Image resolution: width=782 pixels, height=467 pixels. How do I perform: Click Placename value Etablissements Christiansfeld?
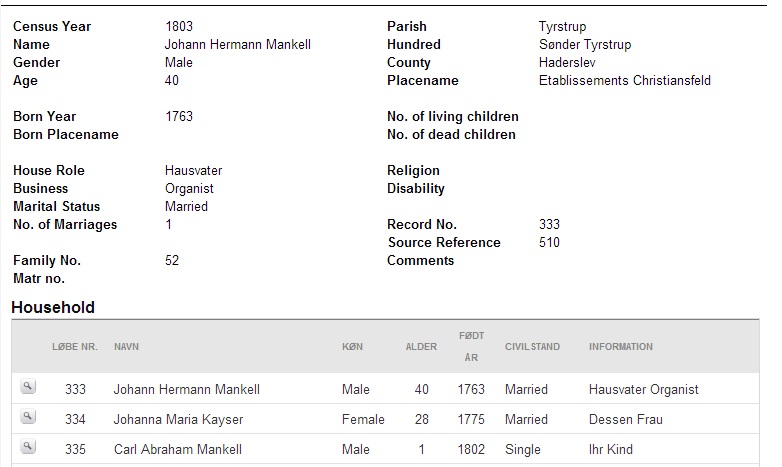pos(624,80)
